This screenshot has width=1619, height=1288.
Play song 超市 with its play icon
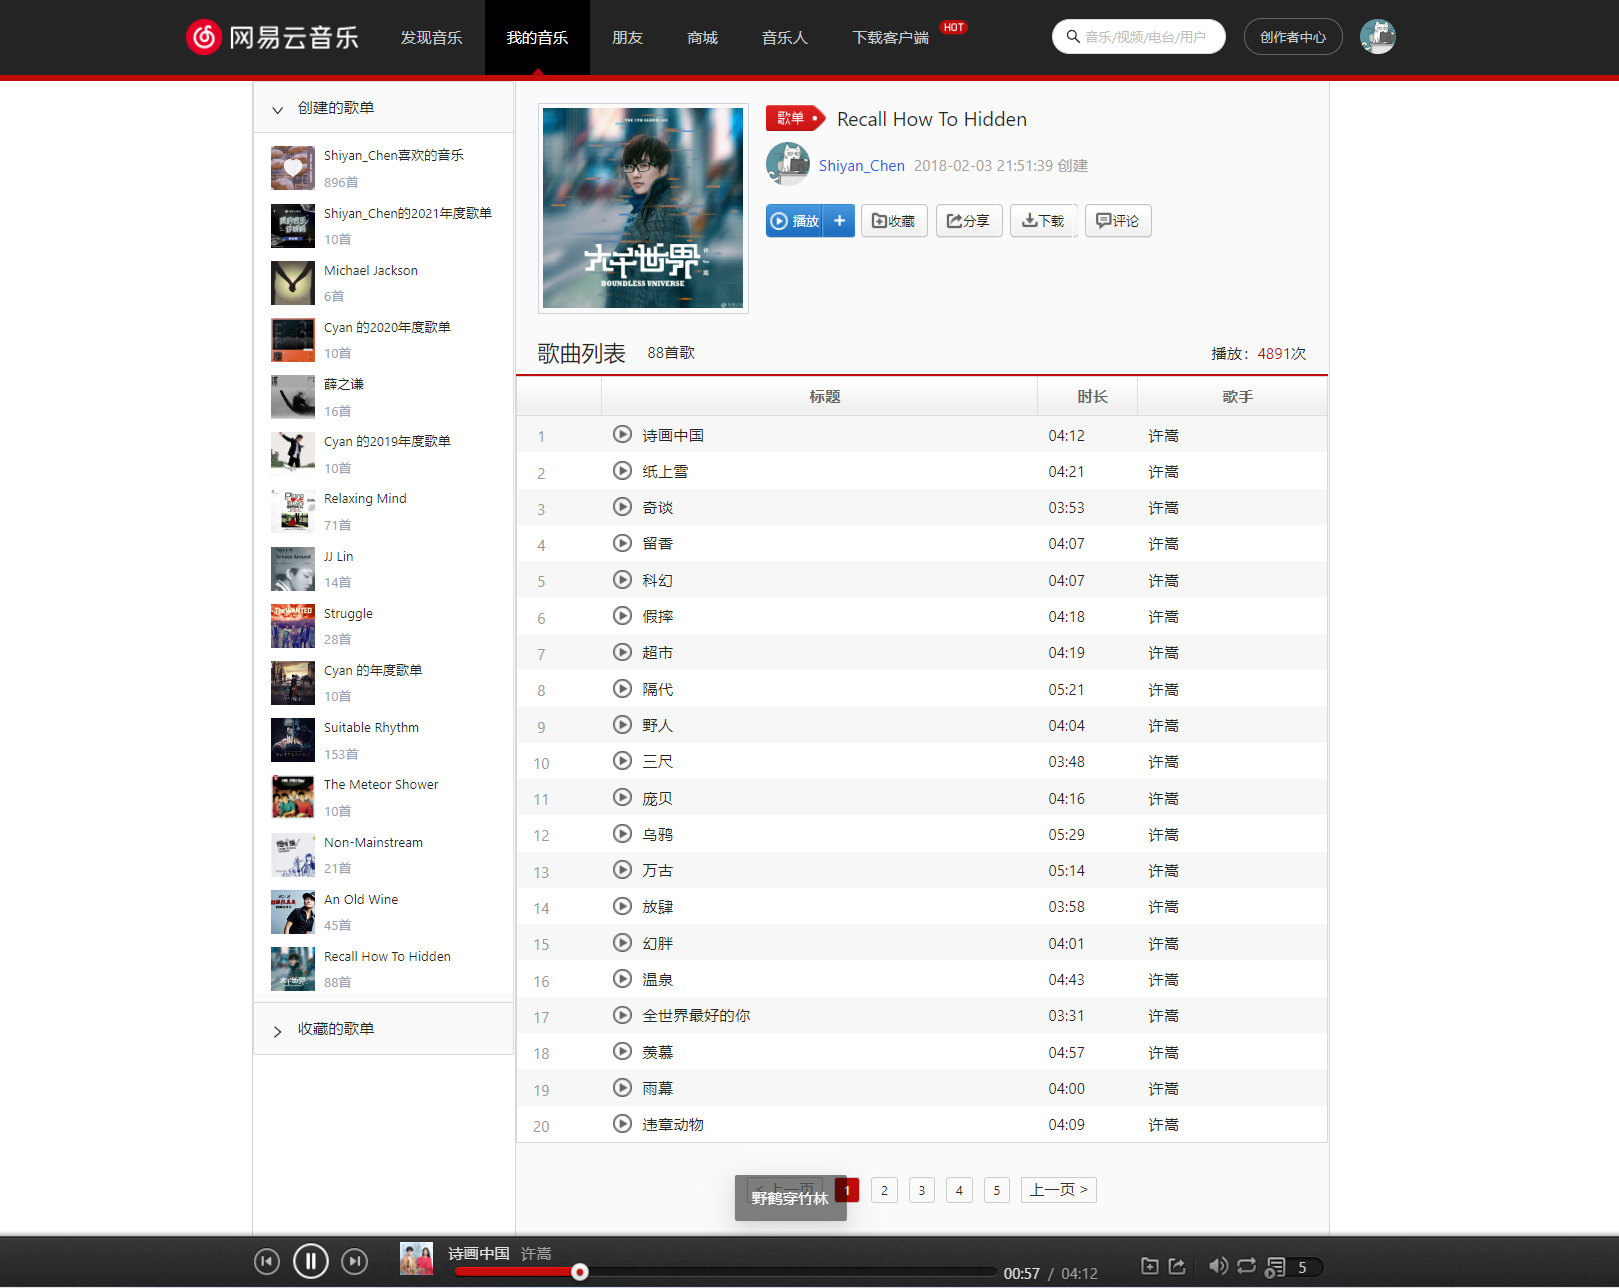pyautogui.click(x=622, y=652)
